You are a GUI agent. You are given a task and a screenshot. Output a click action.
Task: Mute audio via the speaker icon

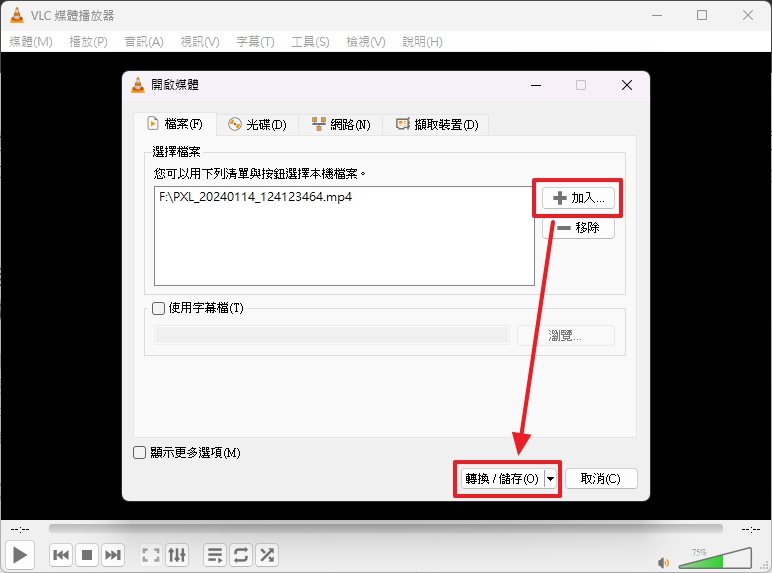coord(664,561)
